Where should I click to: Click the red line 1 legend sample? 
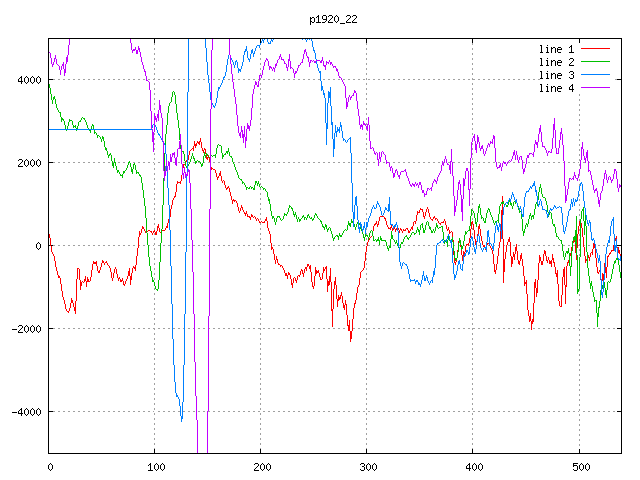pos(595,48)
